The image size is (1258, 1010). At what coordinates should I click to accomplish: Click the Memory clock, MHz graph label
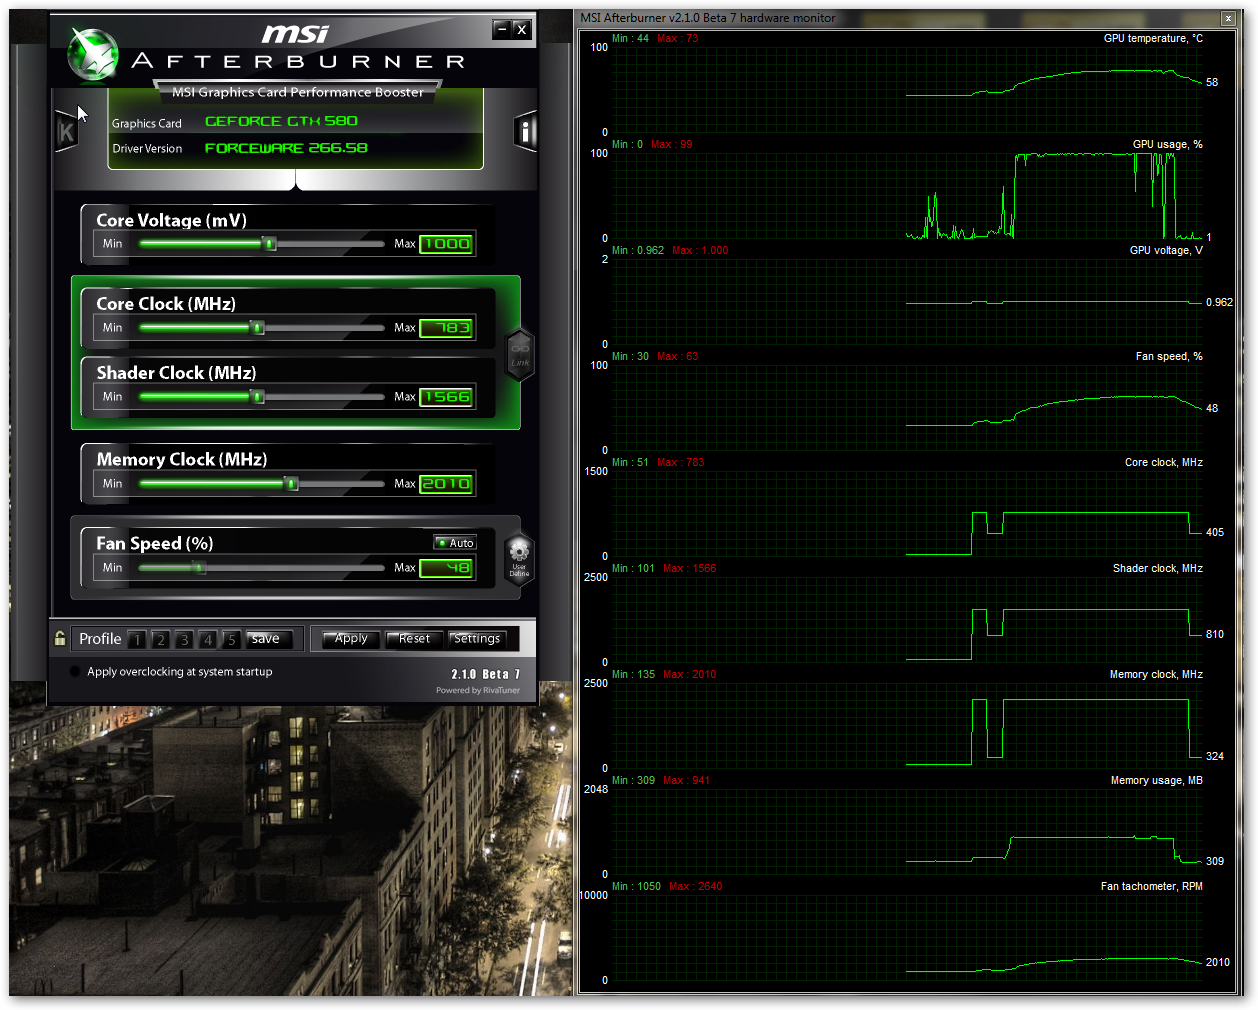pos(1156,674)
